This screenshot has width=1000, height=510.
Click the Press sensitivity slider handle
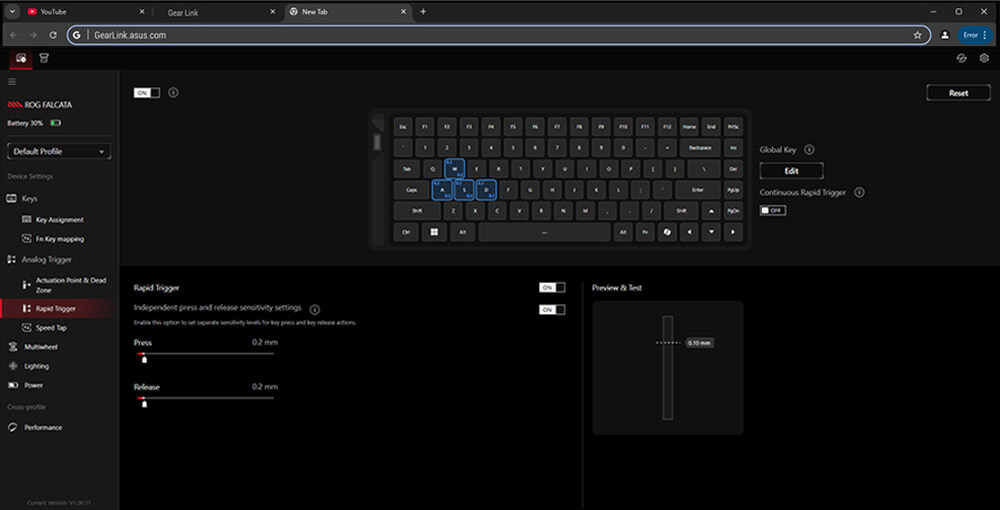tap(144, 359)
